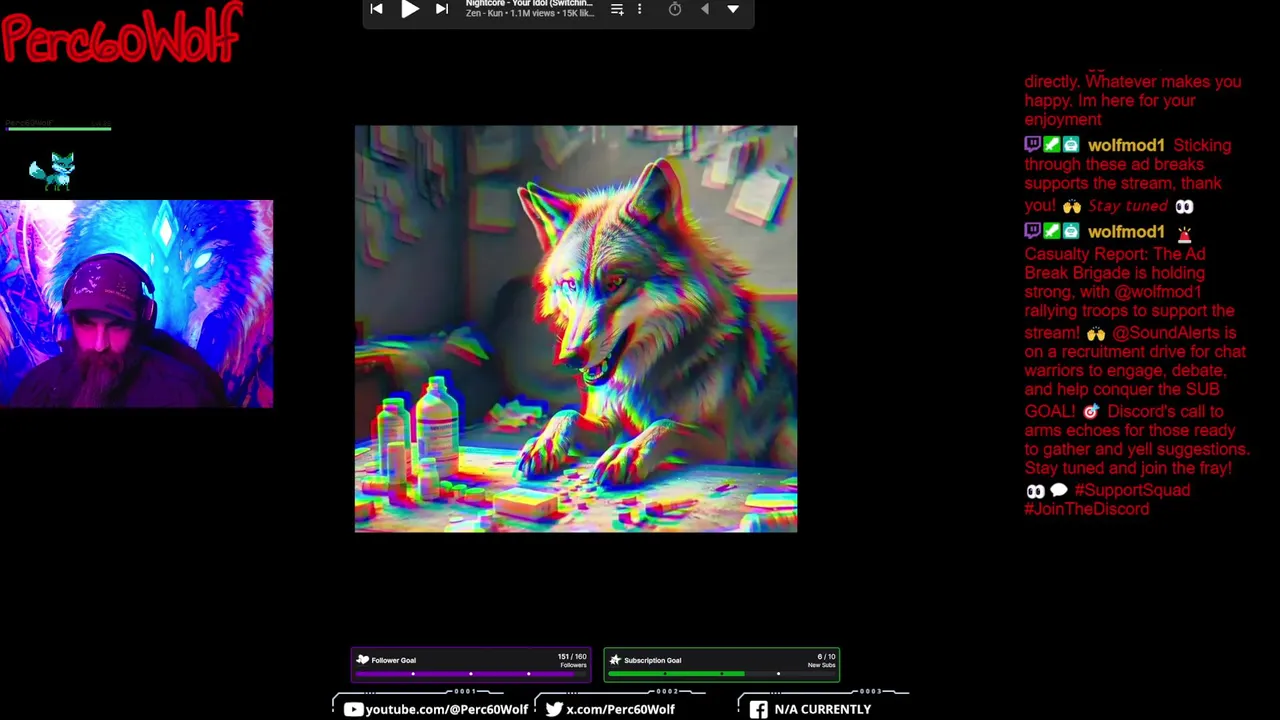Open youtube.com/@Perc60Wolf link
The image size is (1280, 720).
pyautogui.click(x=447, y=709)
